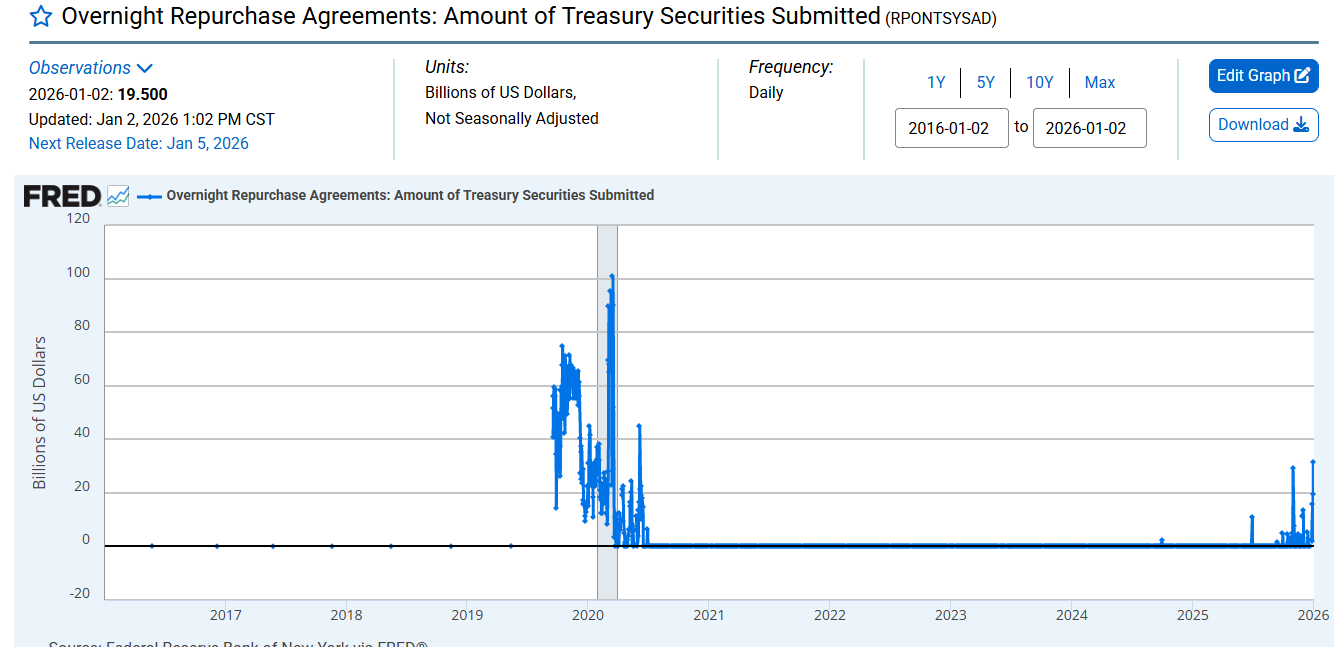
Task: Switch to the 5Y range view
Action: [x=986, y=82]
